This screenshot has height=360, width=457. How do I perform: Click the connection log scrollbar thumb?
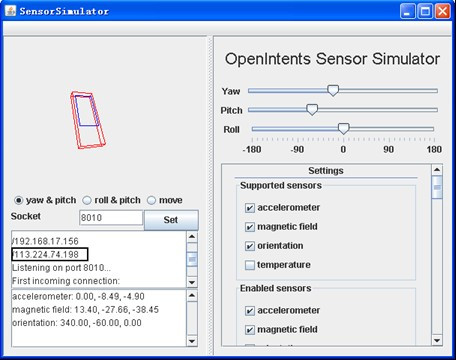192,259
